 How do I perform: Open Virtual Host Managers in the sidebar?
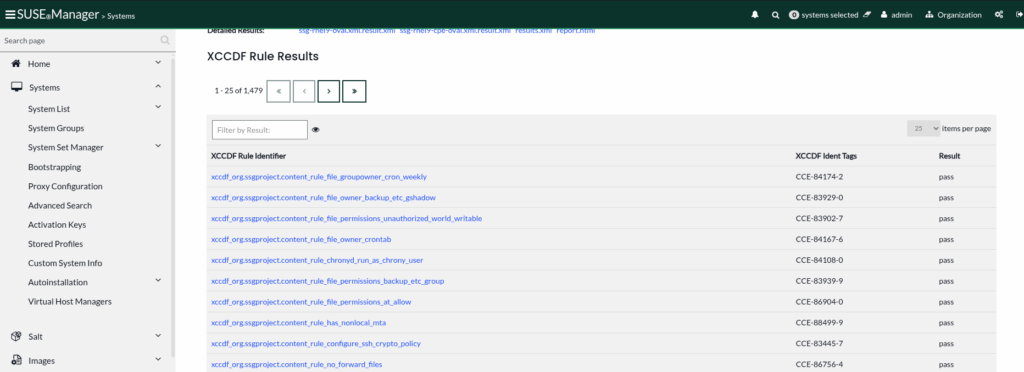pyautogui.click(x=70, y=302)
